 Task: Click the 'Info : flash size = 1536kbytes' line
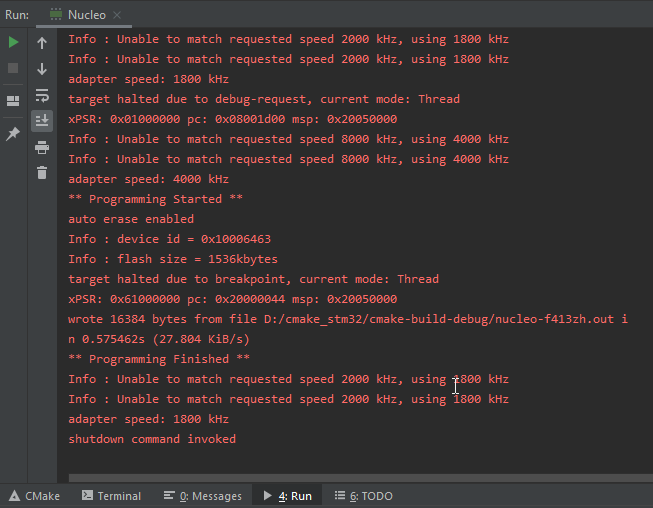pos(173,259)
